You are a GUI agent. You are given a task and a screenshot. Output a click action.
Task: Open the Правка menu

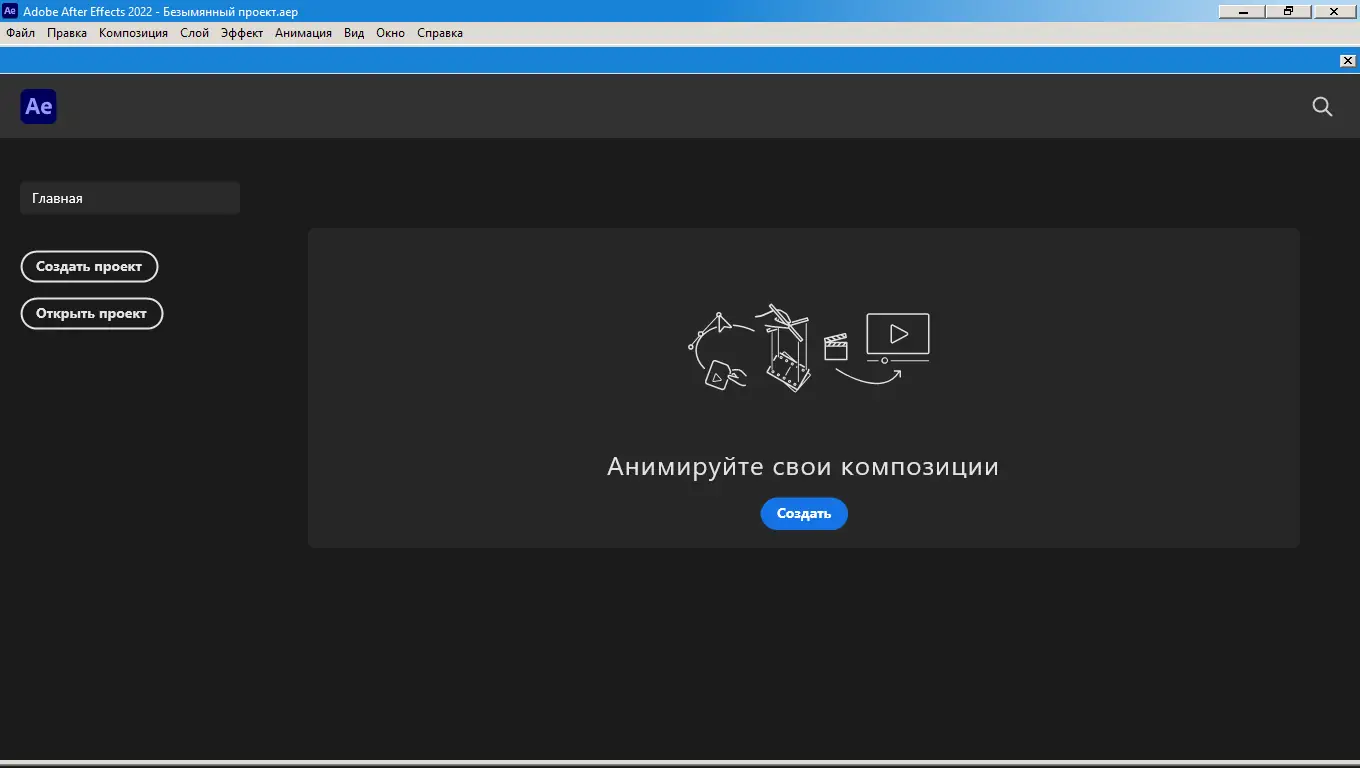[66, 33]
